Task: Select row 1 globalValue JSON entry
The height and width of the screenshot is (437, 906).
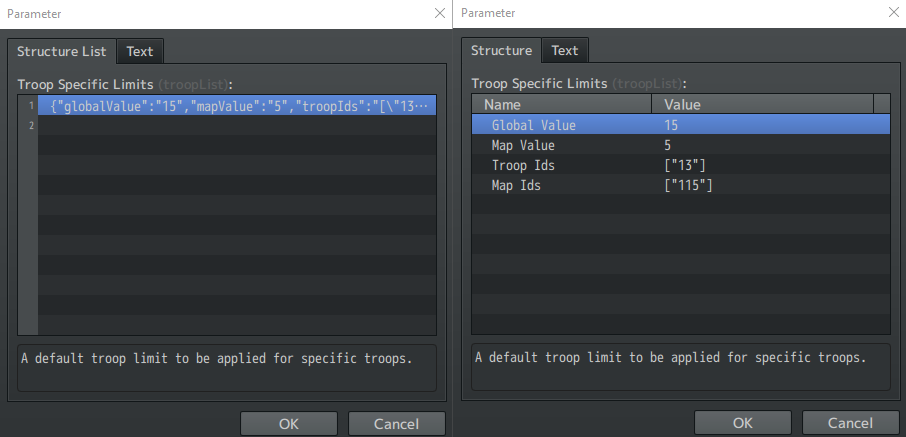Action: point(237,106)
